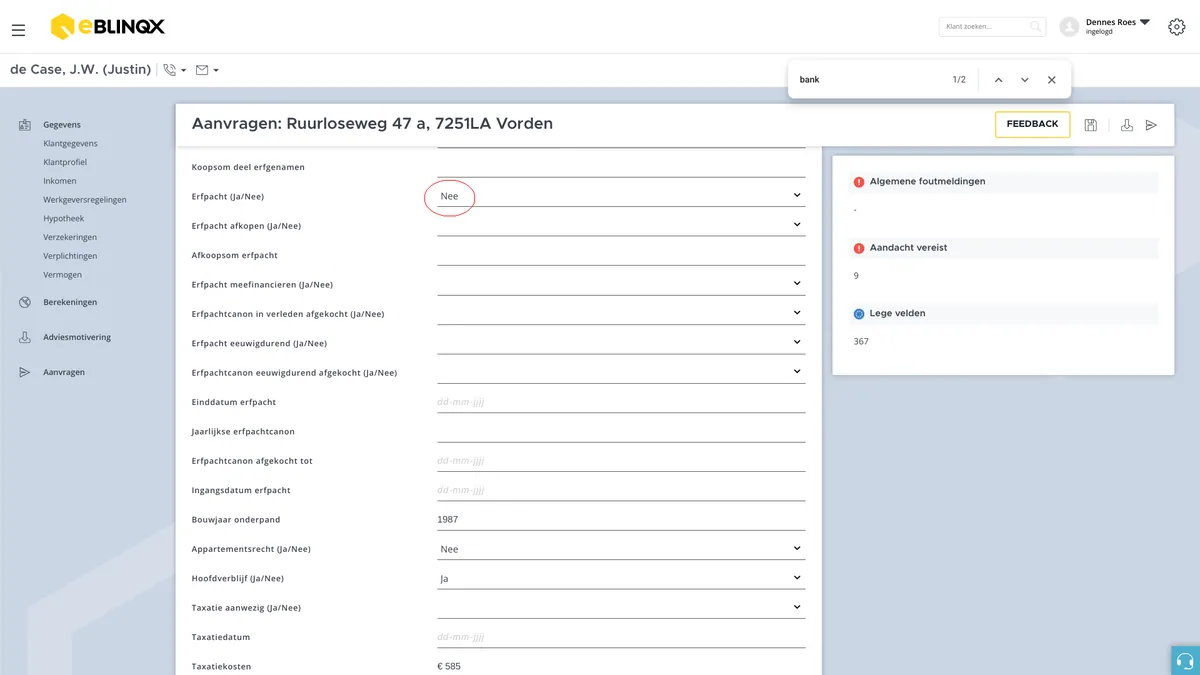
Task: Click the eBlinqx logo
Action: point(107,27)
